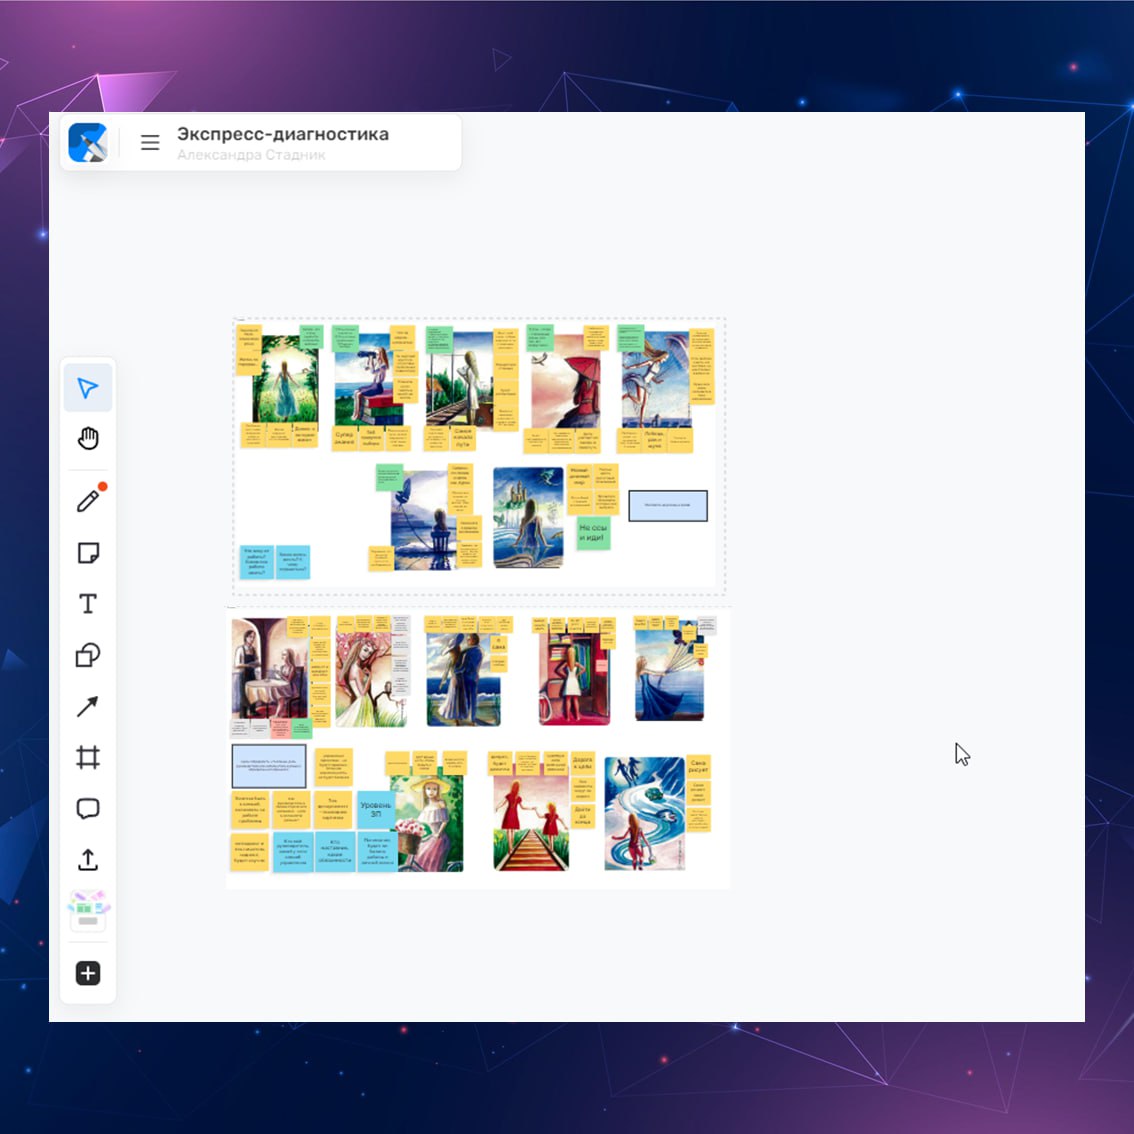The width and height of the screenshot is (1134, 1134).
Task: Select the yellow 'Сама рисует' sticky note
Action: click(698, 767)
